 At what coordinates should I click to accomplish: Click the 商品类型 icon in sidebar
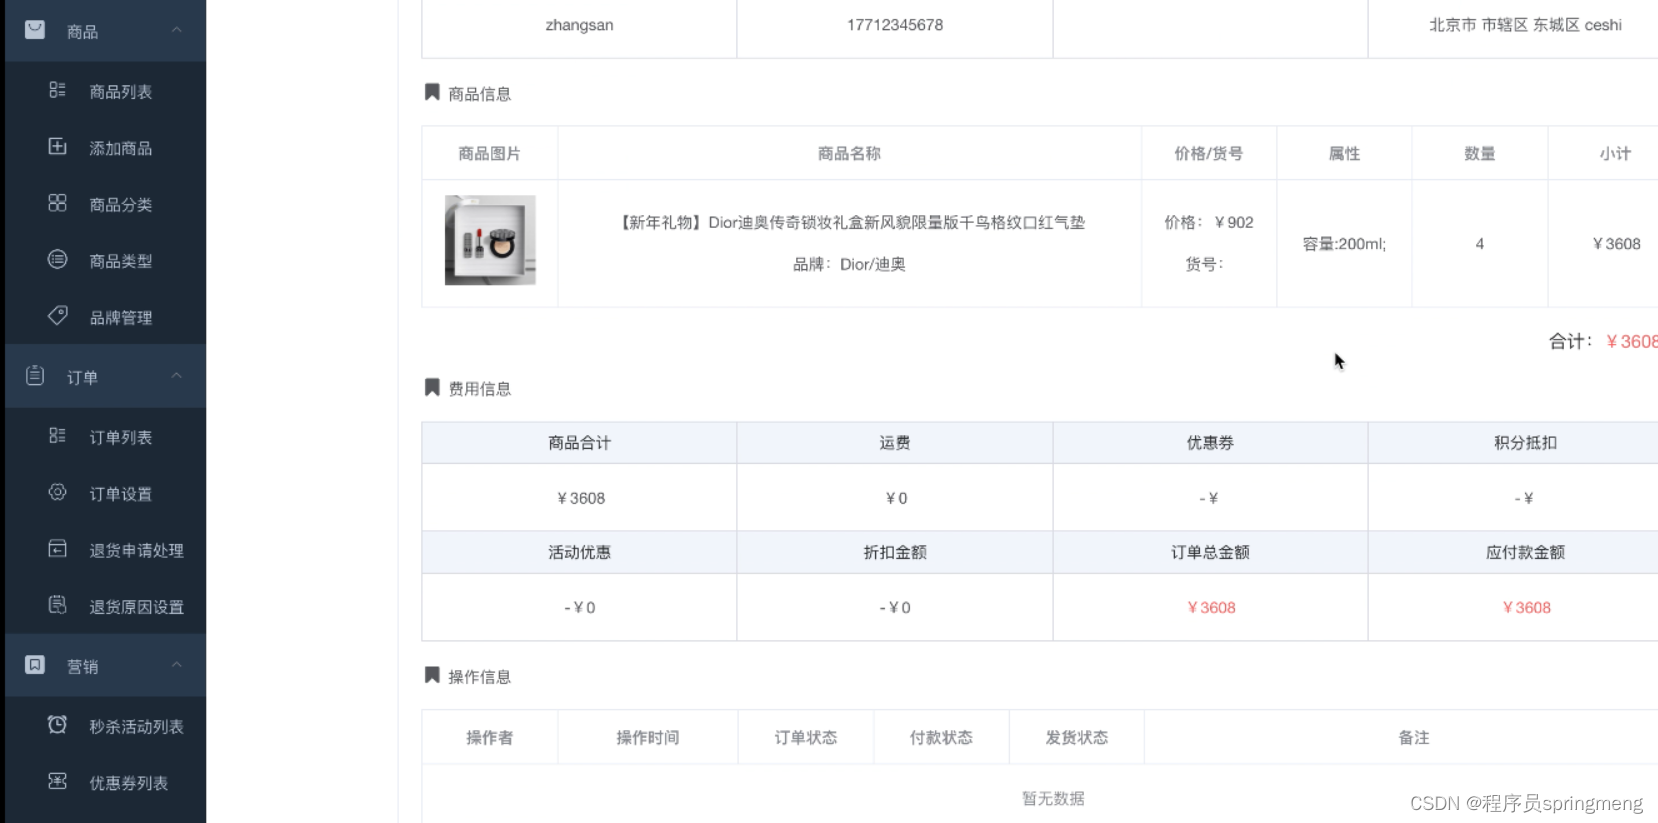[57, 260]
